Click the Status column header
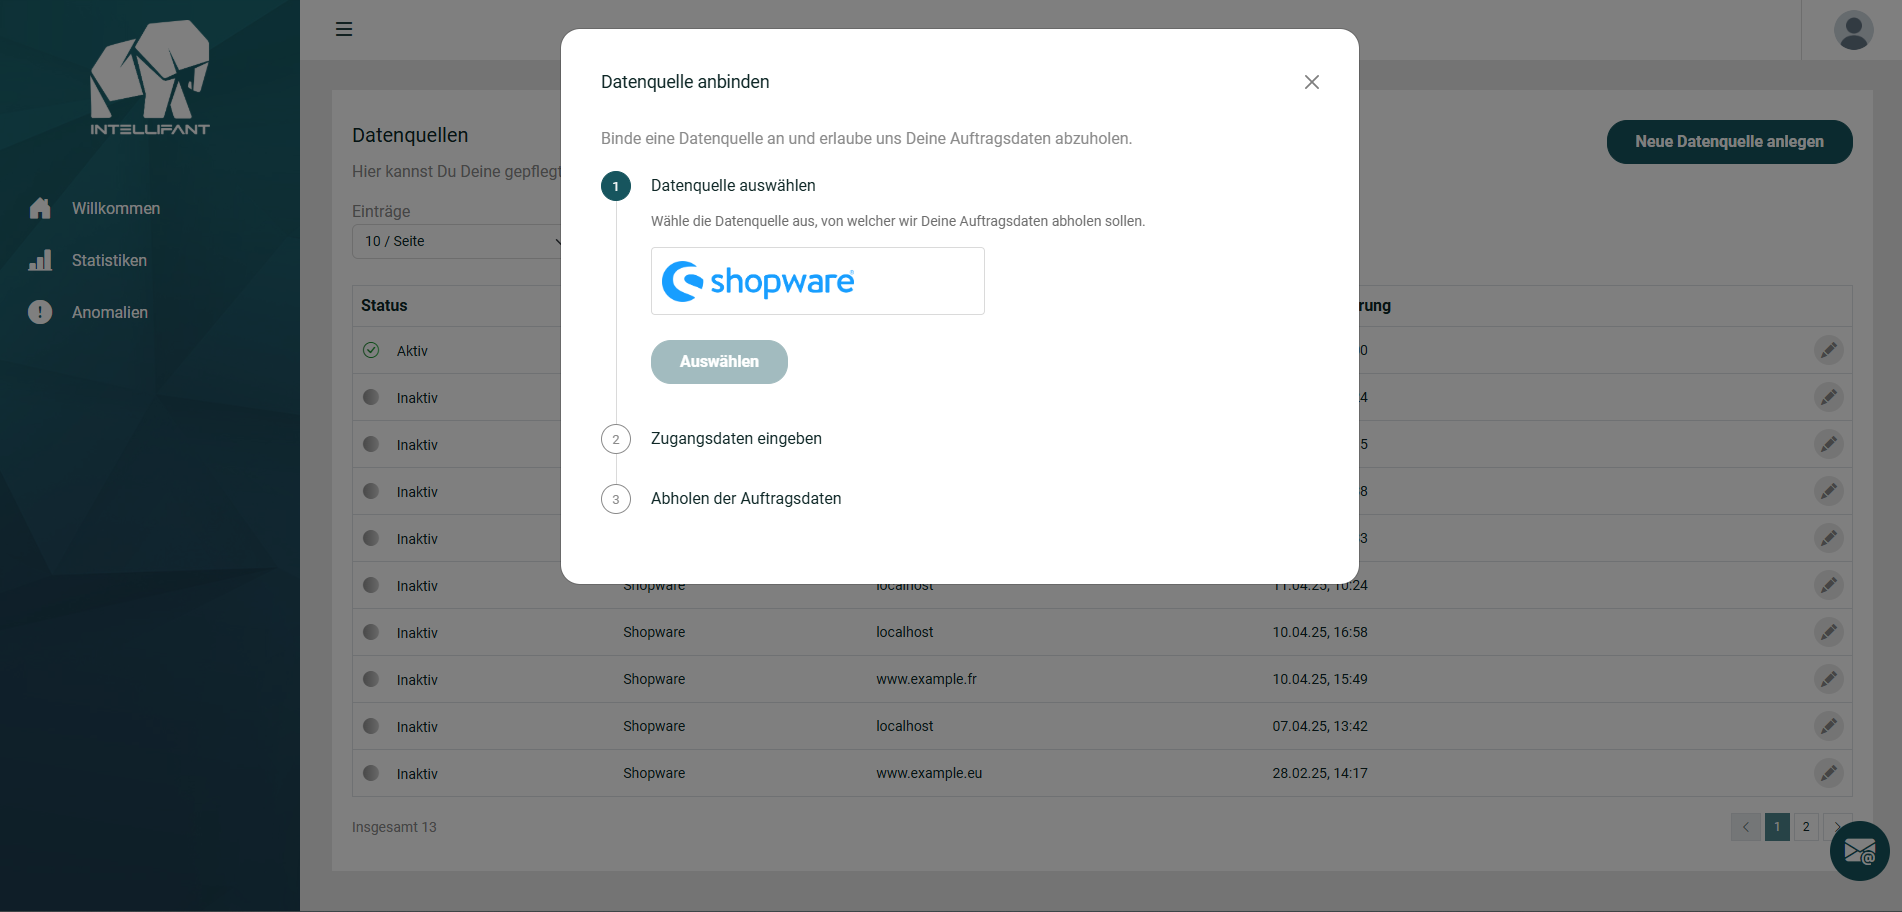The image size is (1902, 912). pyautogui.click(x=384, y=306)
